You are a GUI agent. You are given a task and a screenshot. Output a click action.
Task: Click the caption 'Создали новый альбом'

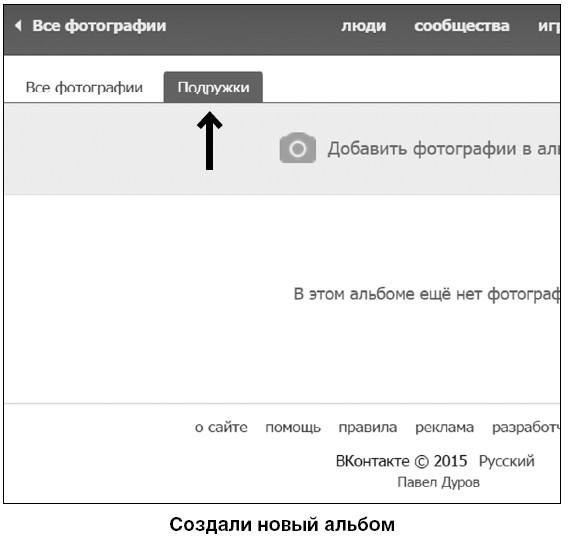coord(282,524)
